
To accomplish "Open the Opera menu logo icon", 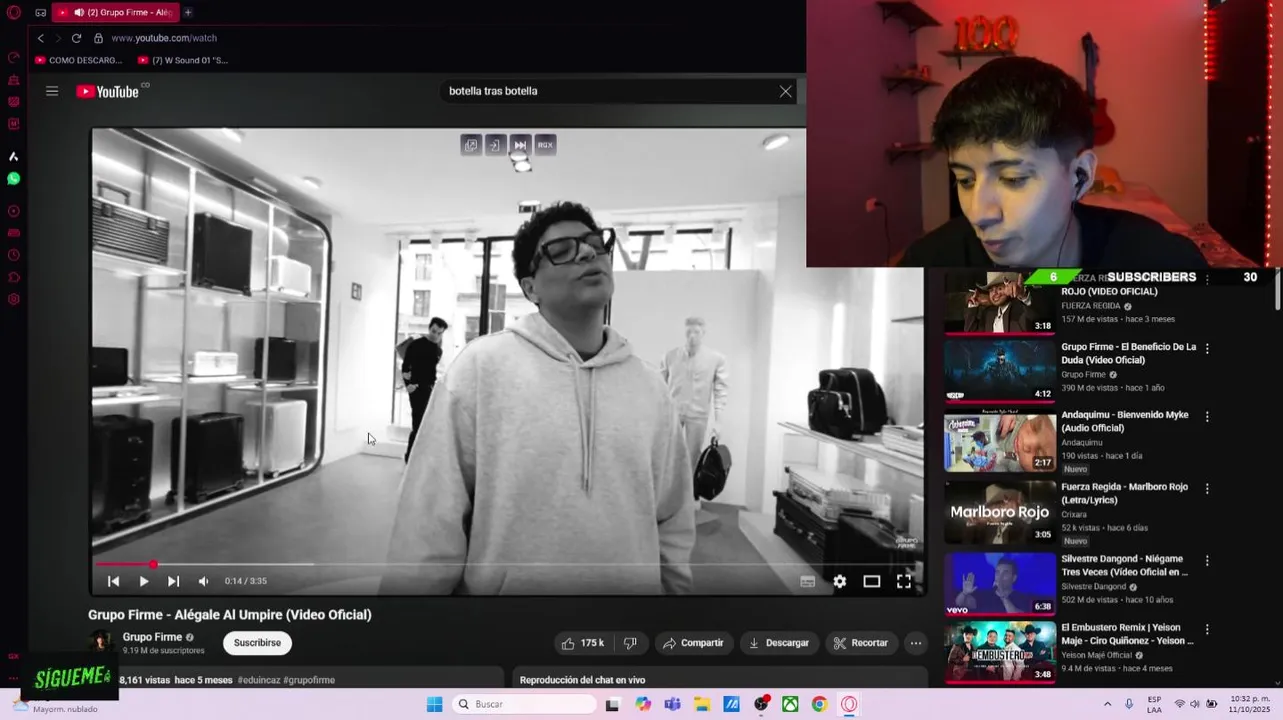I will [14, 12].
